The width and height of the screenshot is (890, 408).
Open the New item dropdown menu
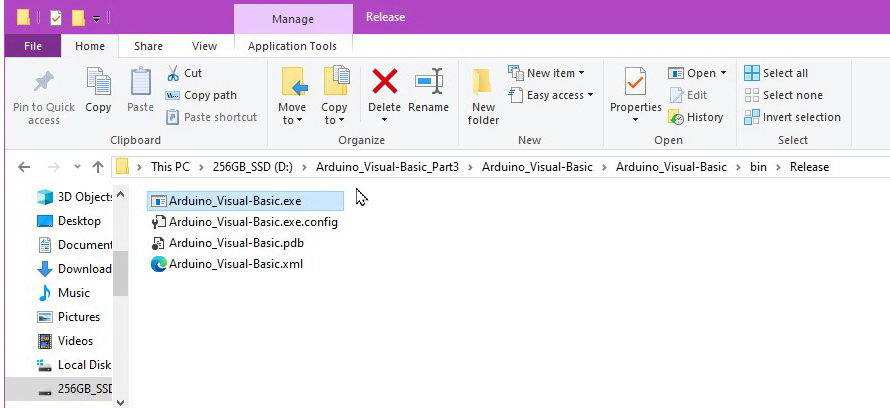tap(546, 73)
